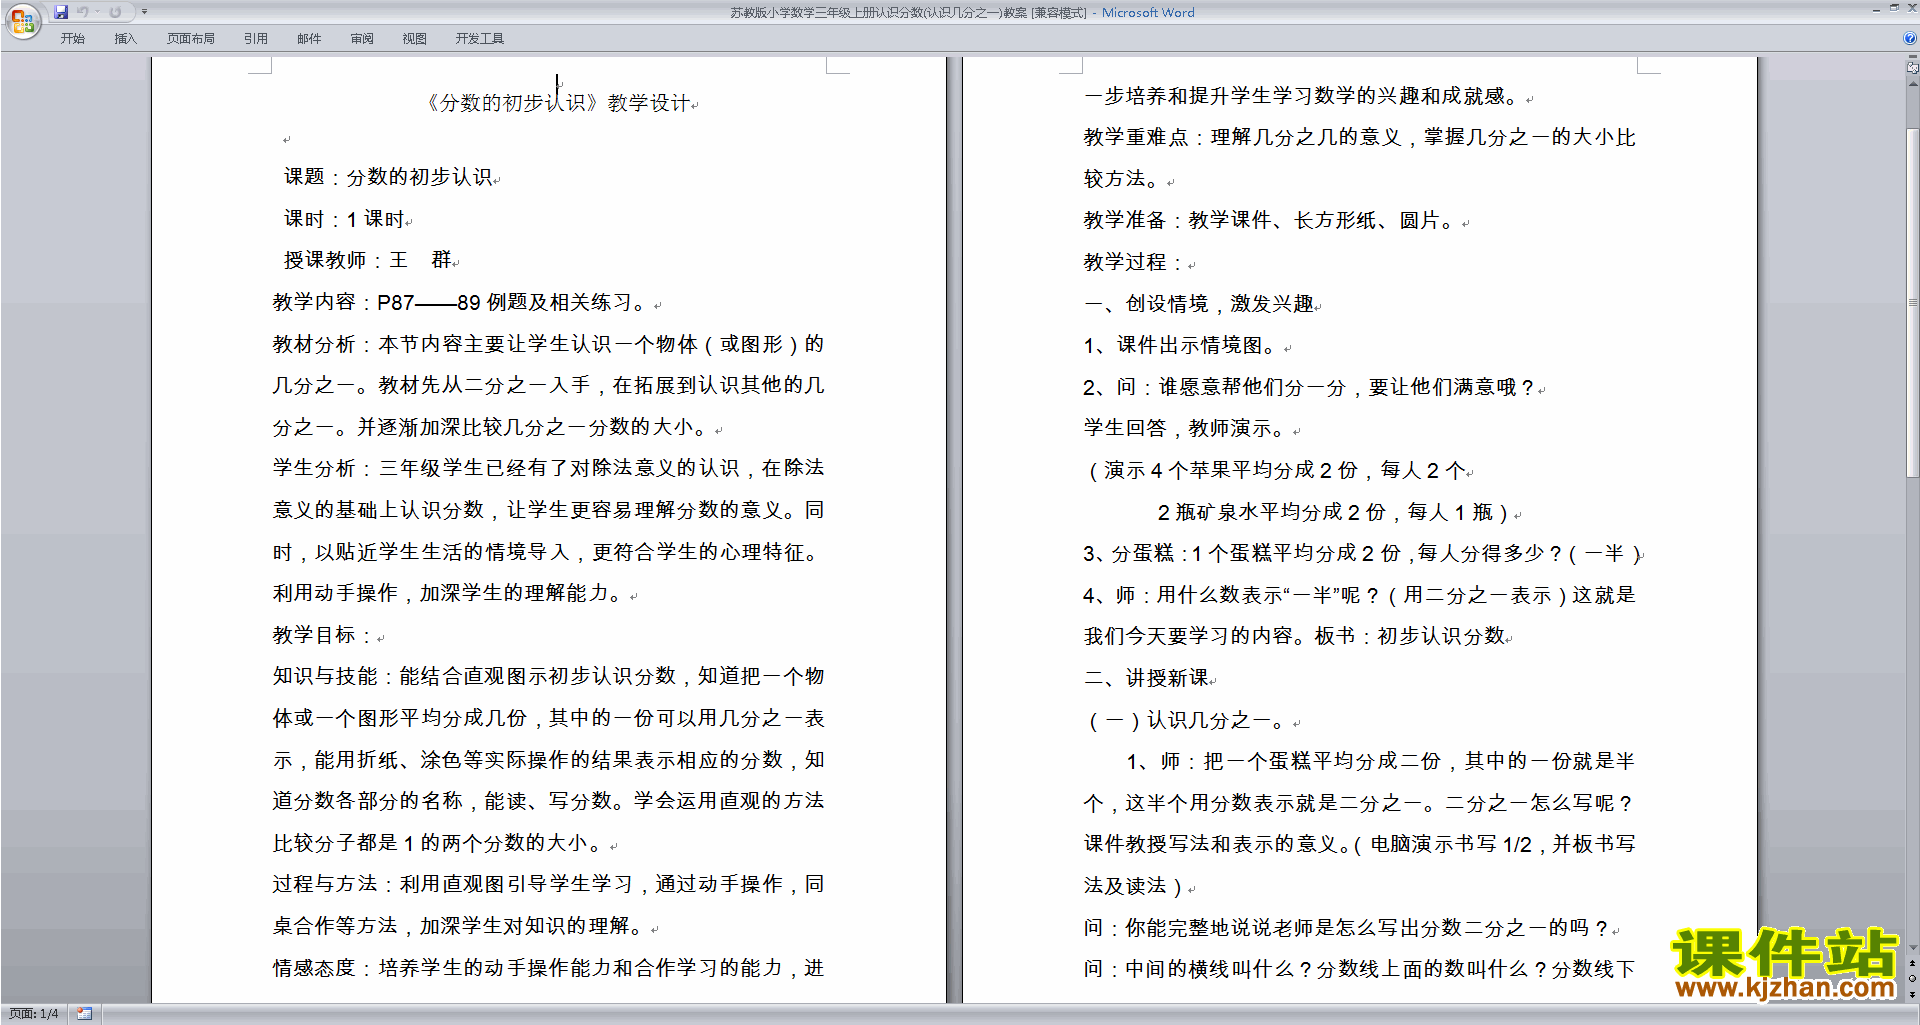Restore down the Word window
Screen dimensions: 1920x1025
point(1894,8)
